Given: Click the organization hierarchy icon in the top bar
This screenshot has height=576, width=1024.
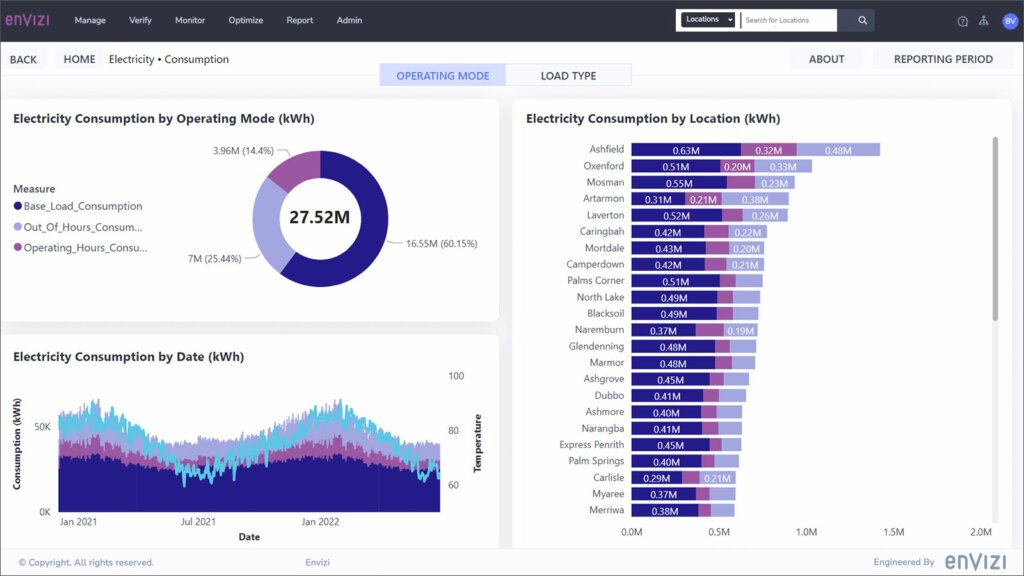Looking at the screenshot, I should click(x=984, y=21).
